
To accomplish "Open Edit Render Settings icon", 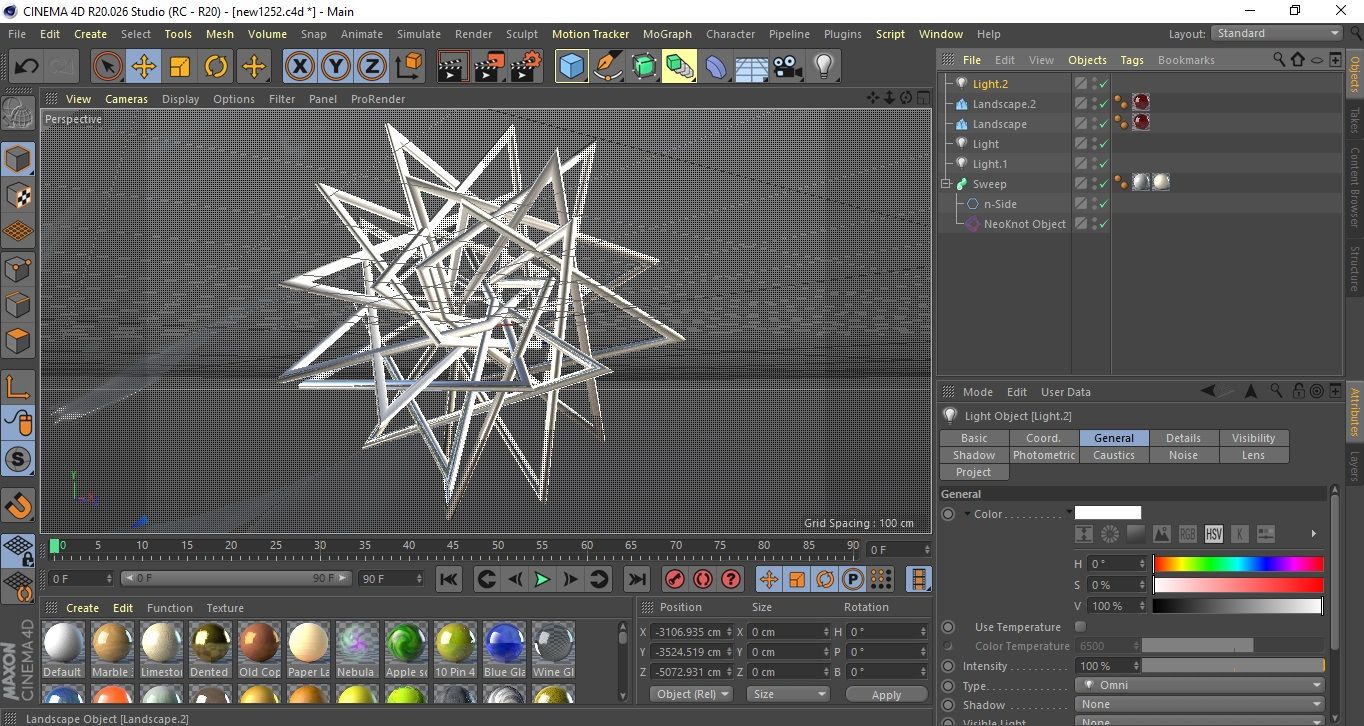I will tap(526, 67).
